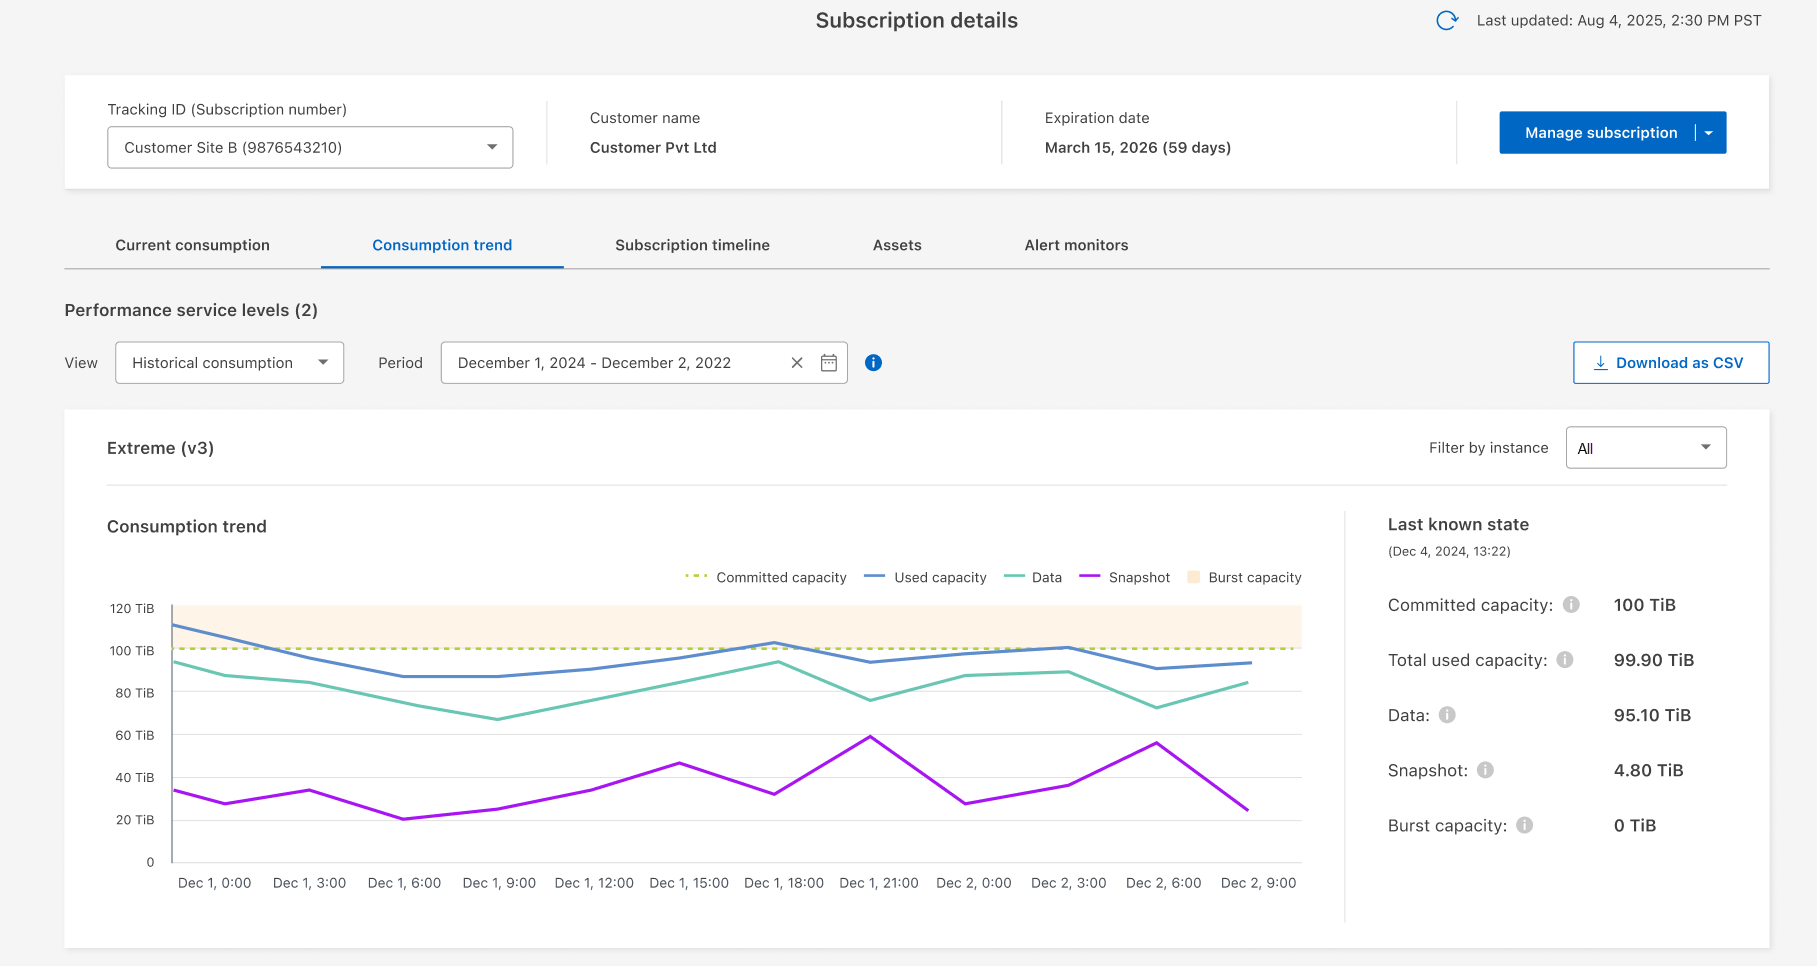Click the blue info icon next to Period
The width and height of the screenshot is (1817, 966).
tap(873, 363)
